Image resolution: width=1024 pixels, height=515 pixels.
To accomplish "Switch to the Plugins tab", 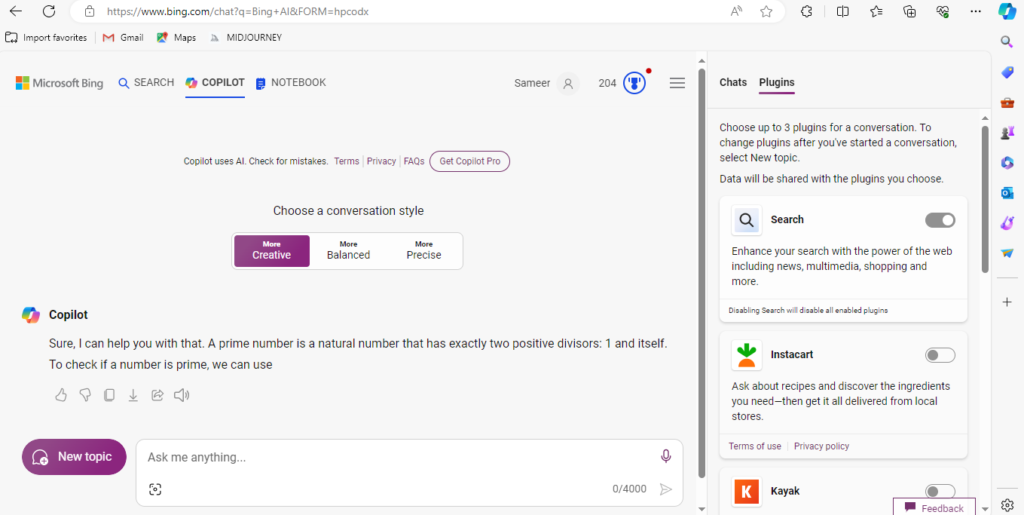I will point(776,82).
